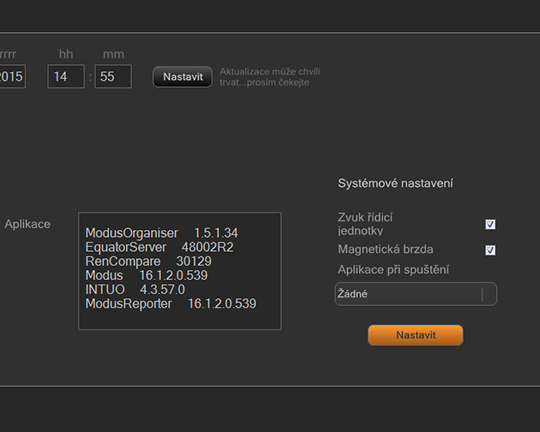Select the INTUO 4.3.57.0 entry
This screenshot has width=540, height=432.
135,290
